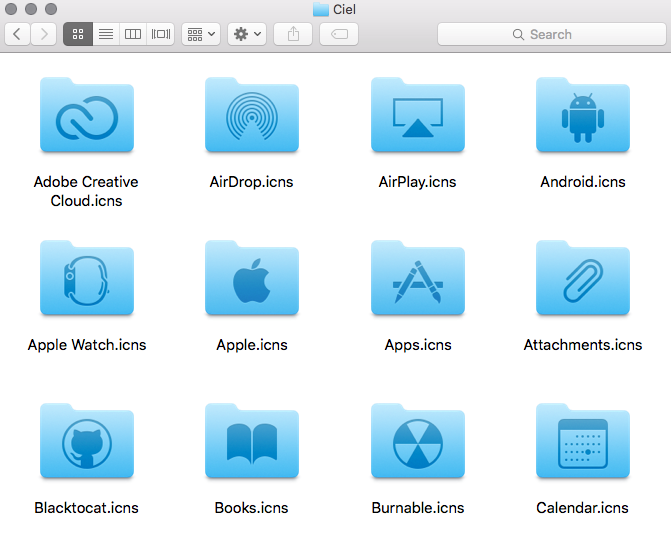Click the 'Adobe Creative Cloud.icns' file name

(x=86, y=191)
